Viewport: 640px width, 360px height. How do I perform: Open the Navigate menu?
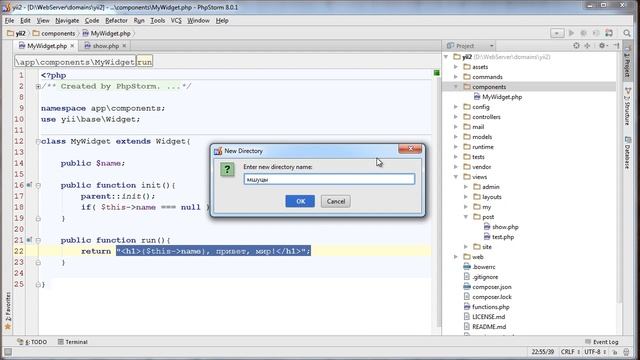[x=67, y=20]
